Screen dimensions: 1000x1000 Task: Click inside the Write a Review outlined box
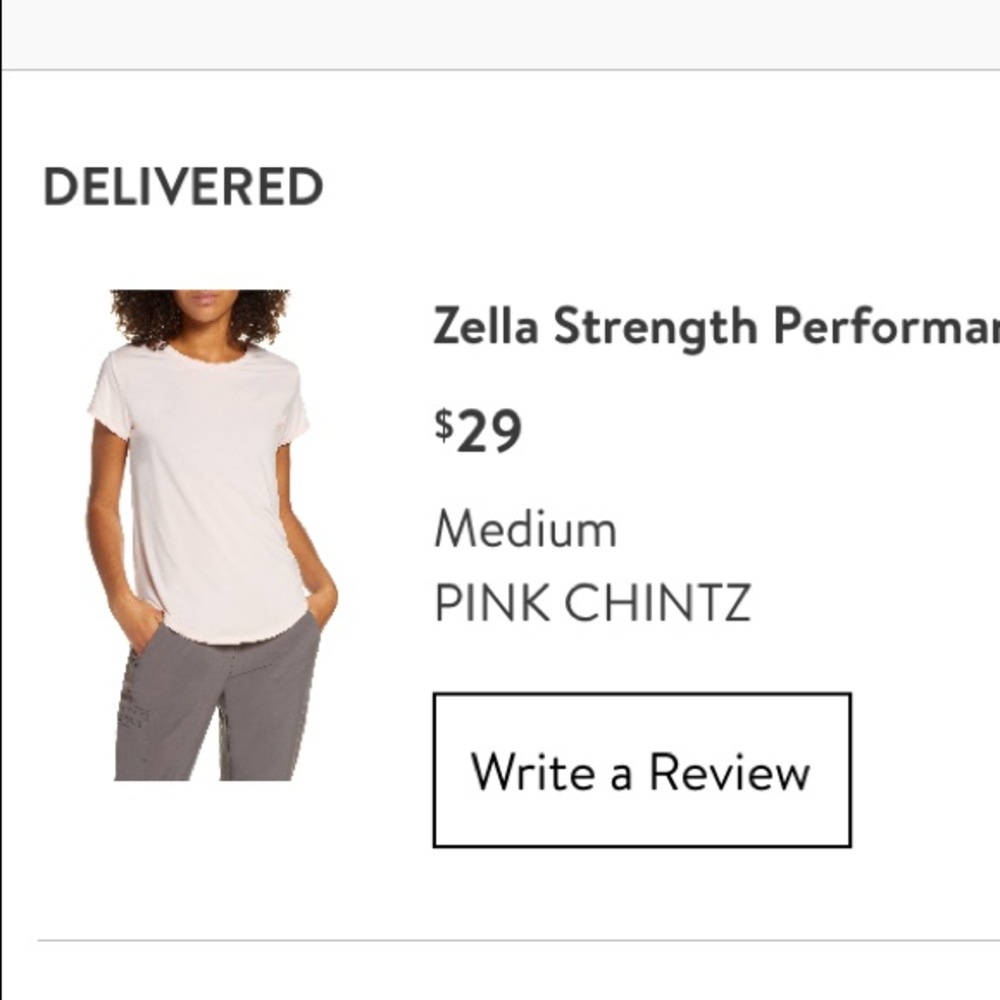643,768
